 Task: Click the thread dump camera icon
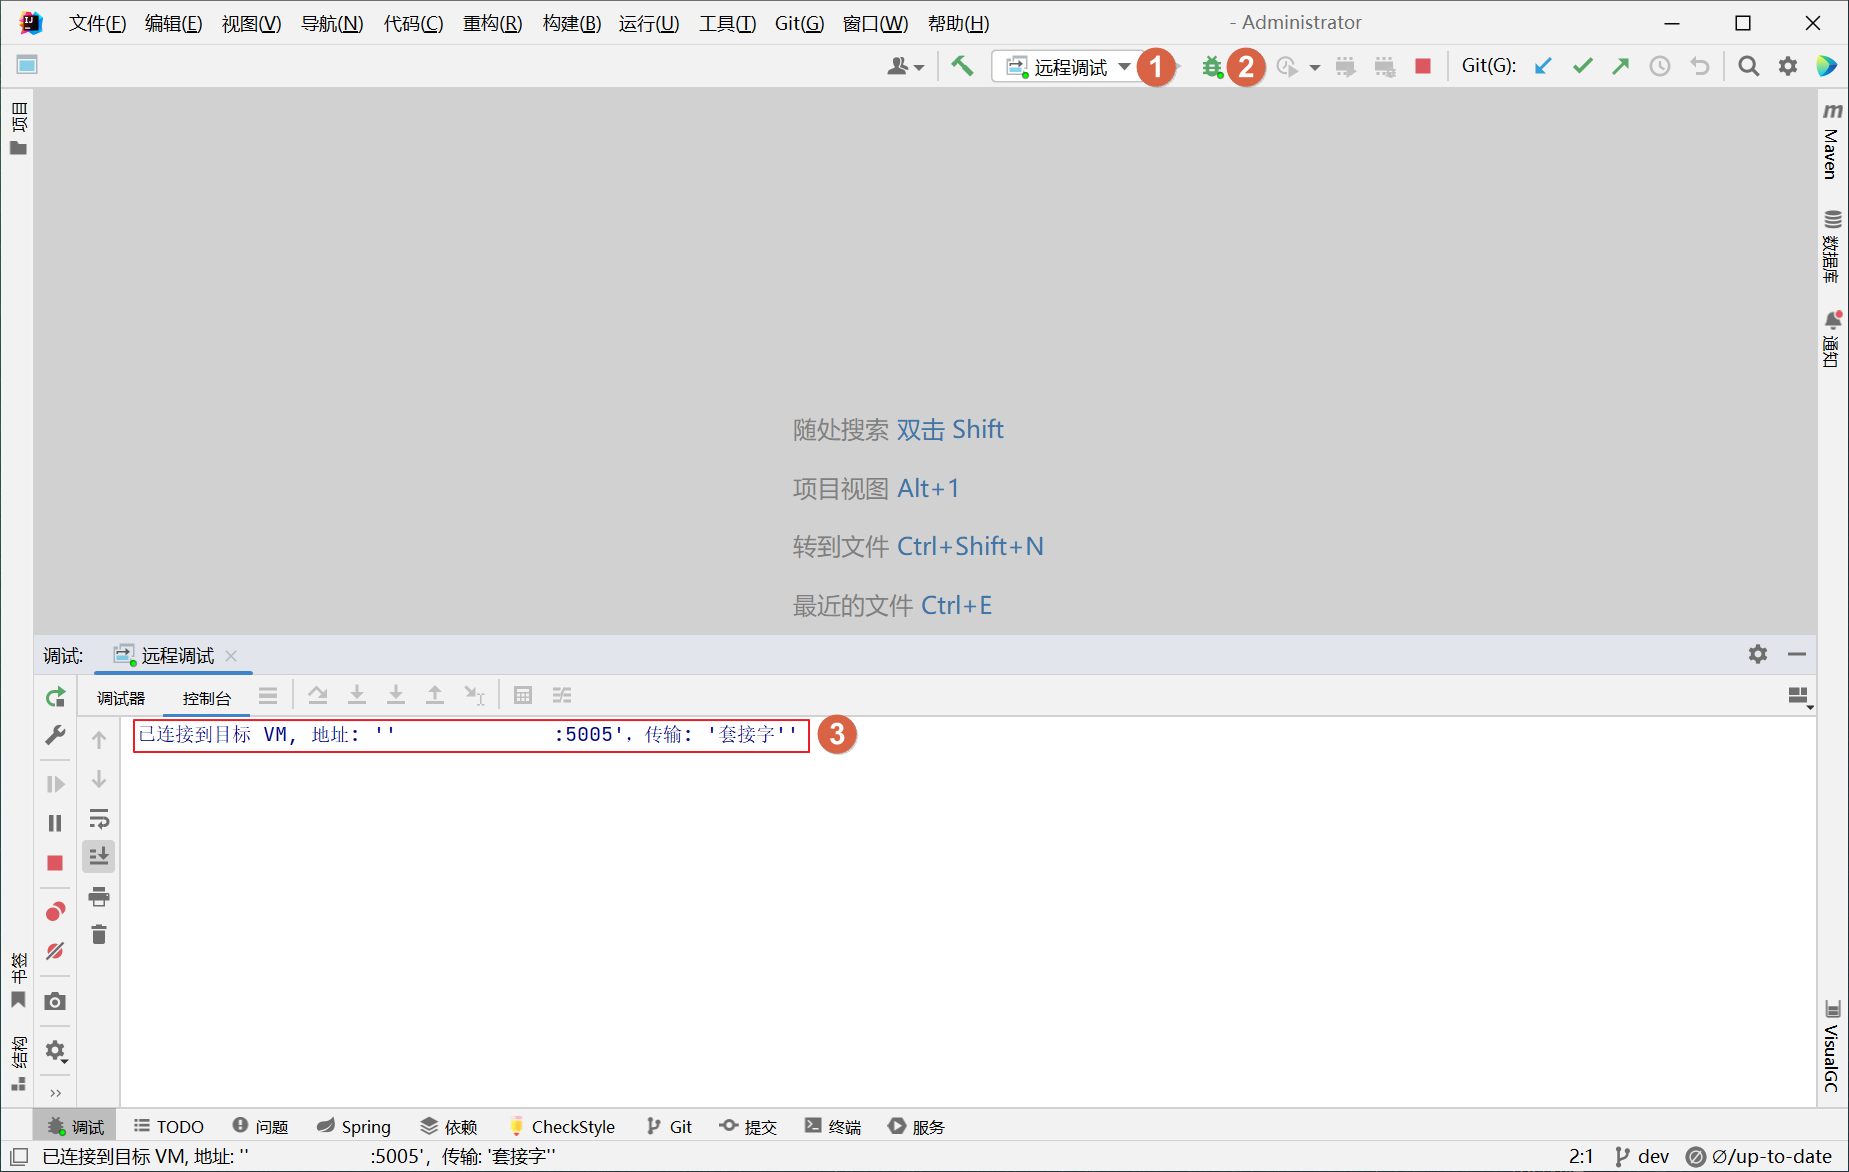tap(55, 1001)
